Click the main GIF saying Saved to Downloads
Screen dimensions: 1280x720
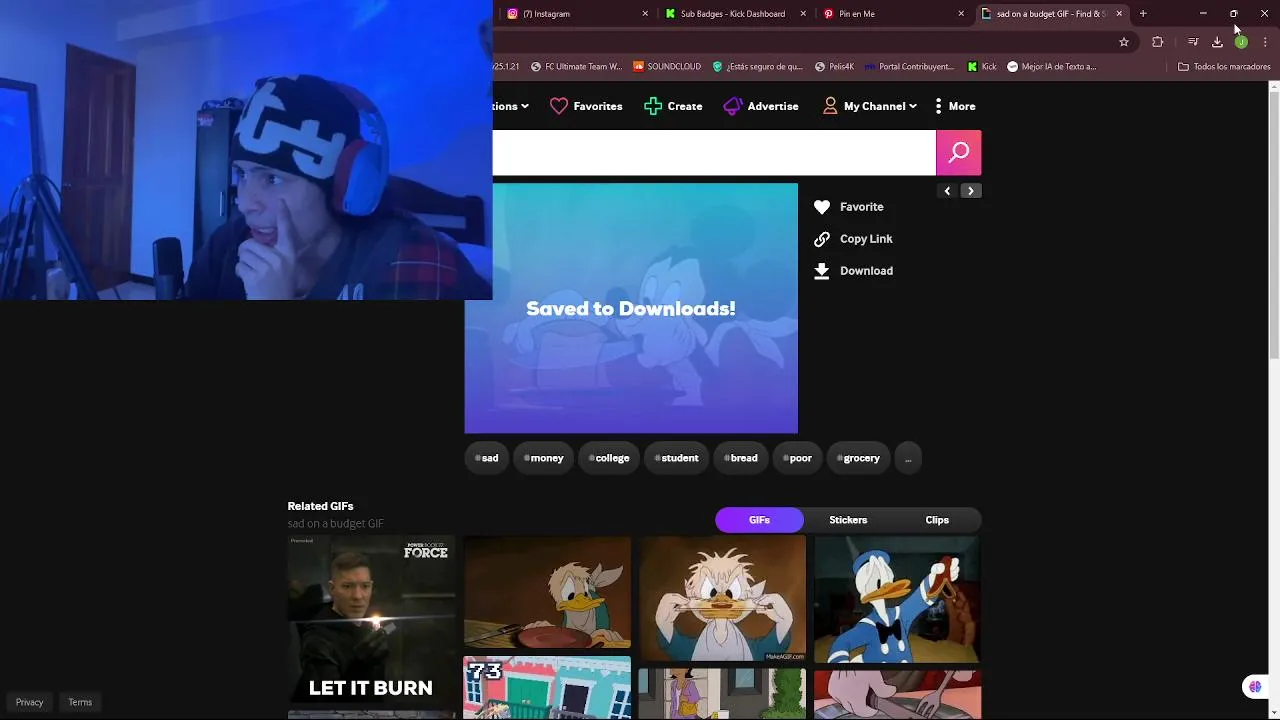pyautogui.click(x=631, y=308)
